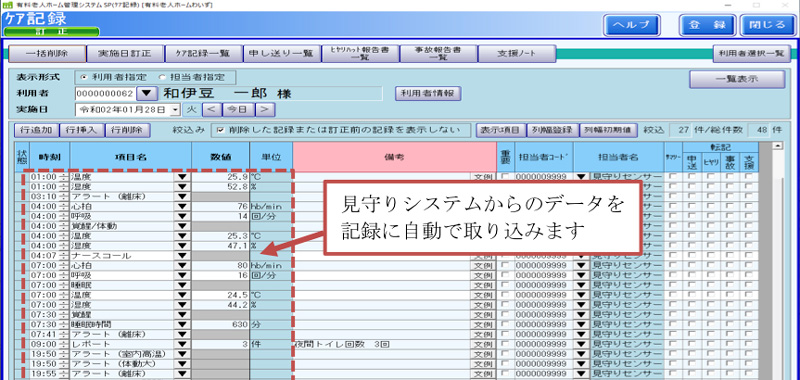Open item dropdown in 04:07 ナースコール row
Screen dimensions: 800x380
click(183, 256)
